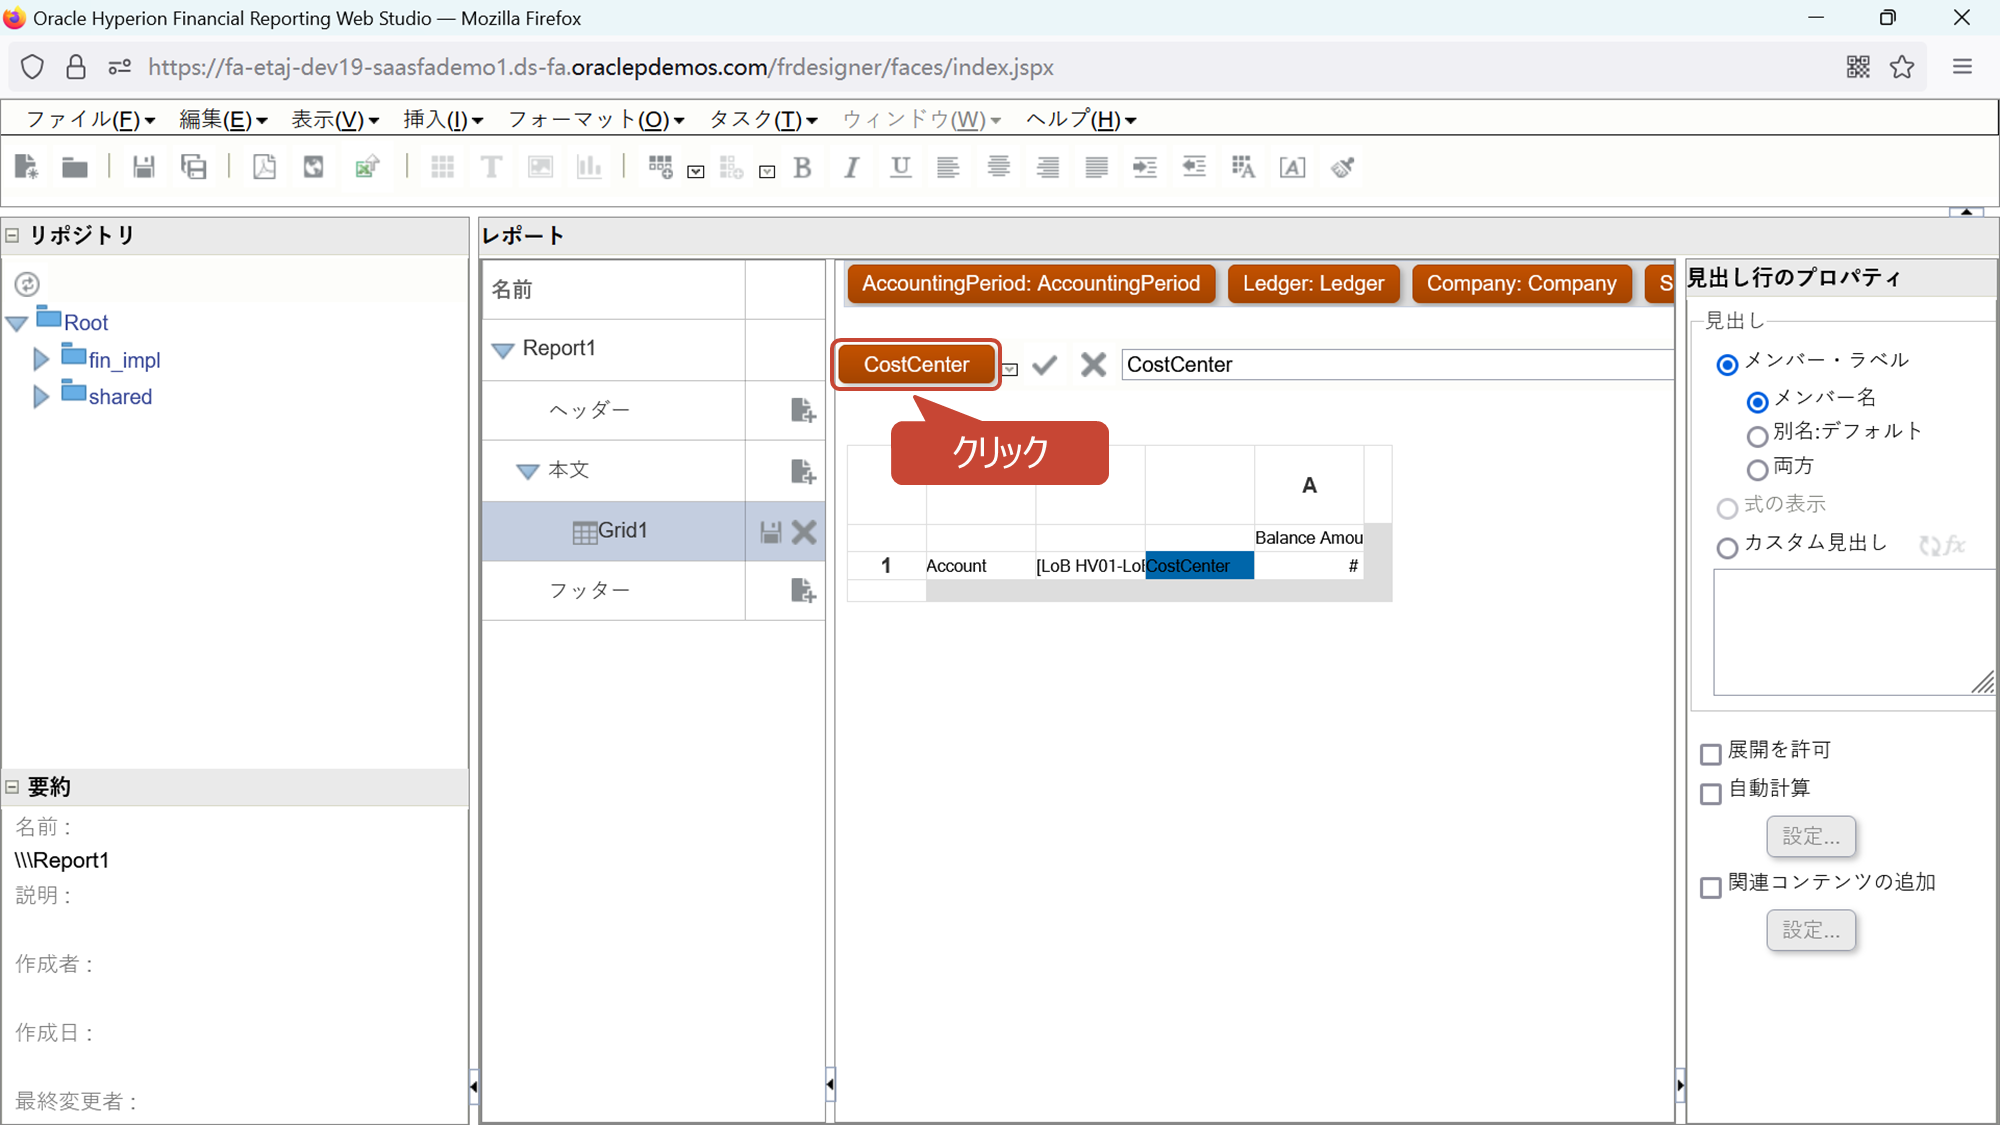Toggle italic formatting
This screenshot has width=2000, height=1125.
851,167
